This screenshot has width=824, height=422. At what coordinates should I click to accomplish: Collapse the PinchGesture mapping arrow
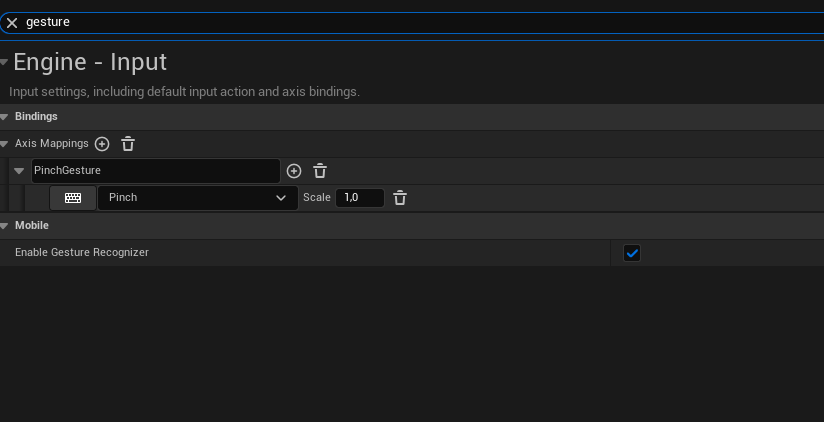(19, 171)
